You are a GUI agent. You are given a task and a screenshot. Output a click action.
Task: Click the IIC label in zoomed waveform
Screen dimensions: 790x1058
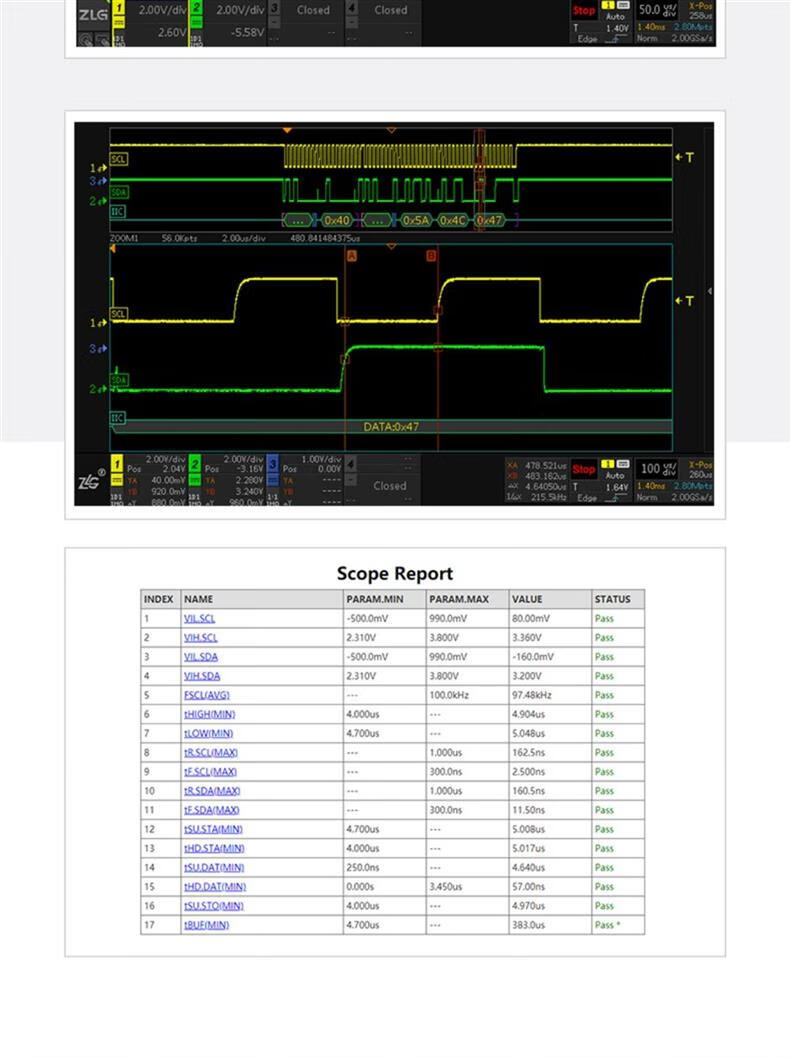click(x=117, y=418)
